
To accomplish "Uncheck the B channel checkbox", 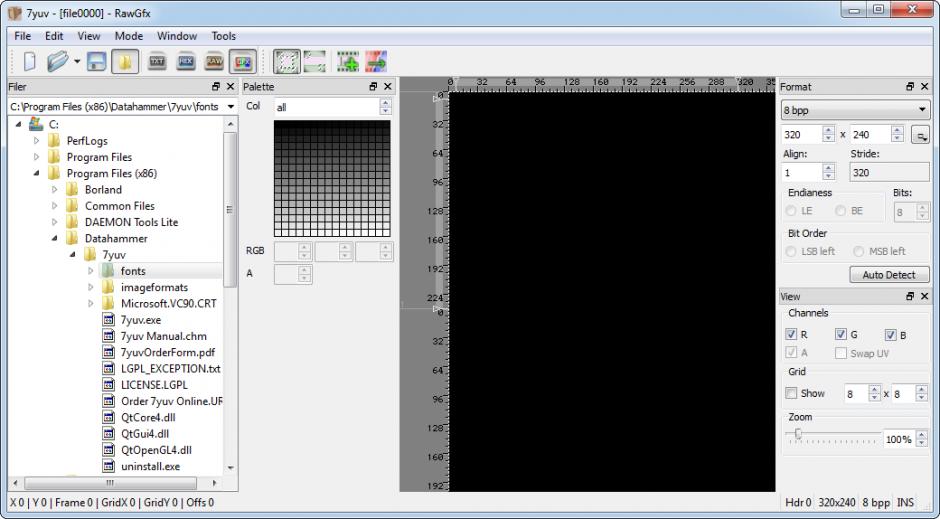I will [890, 335].
